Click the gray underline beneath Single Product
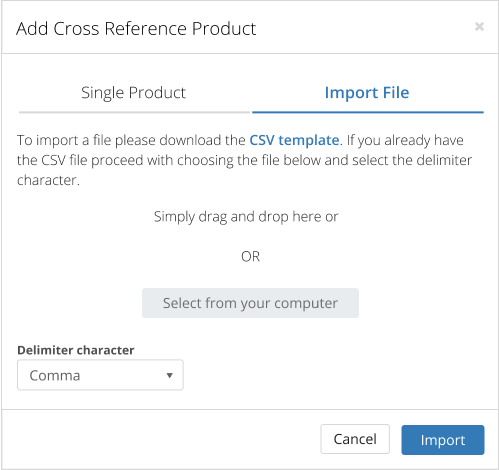 pyautogui.click(x=134, y=112)
